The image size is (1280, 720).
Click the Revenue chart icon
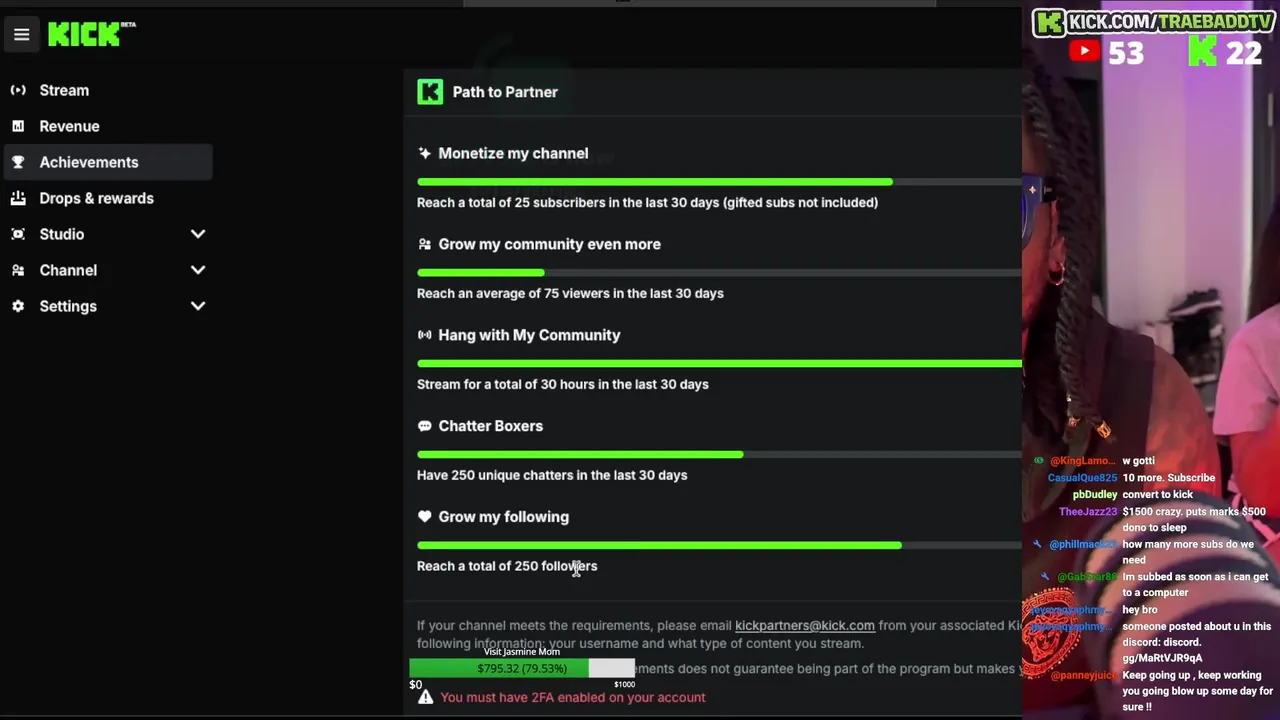pyautogui.click(x=18, y=126)
